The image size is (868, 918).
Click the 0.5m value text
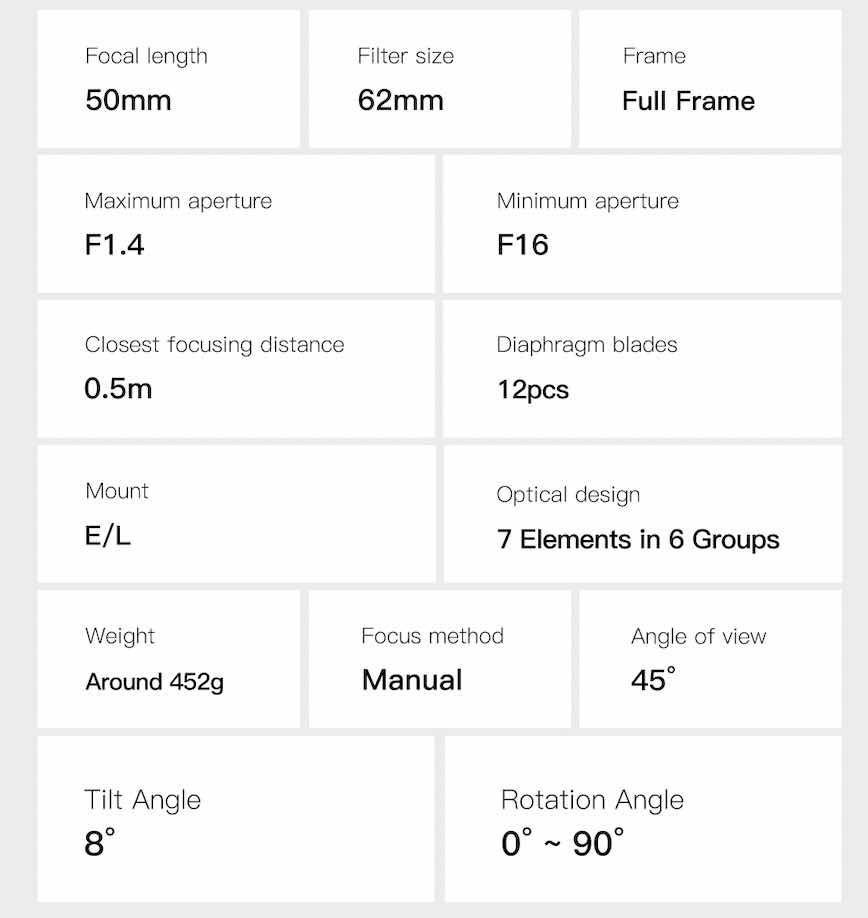[118, 388]
